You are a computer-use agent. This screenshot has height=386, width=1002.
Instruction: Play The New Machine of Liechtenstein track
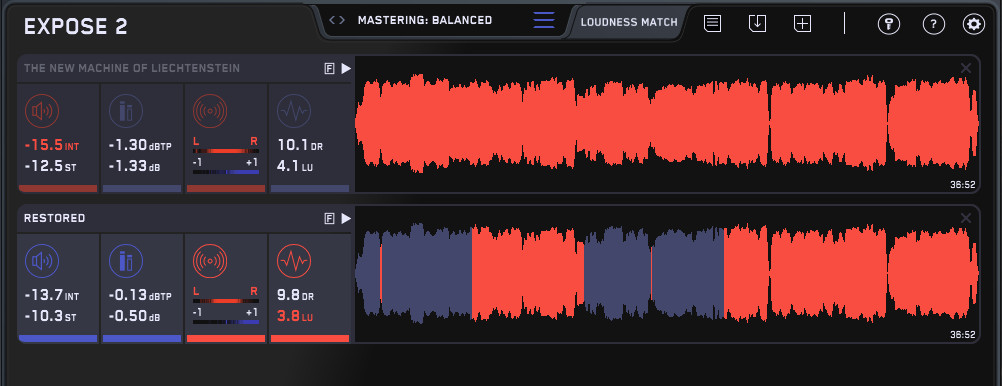[x=346, y=68]
